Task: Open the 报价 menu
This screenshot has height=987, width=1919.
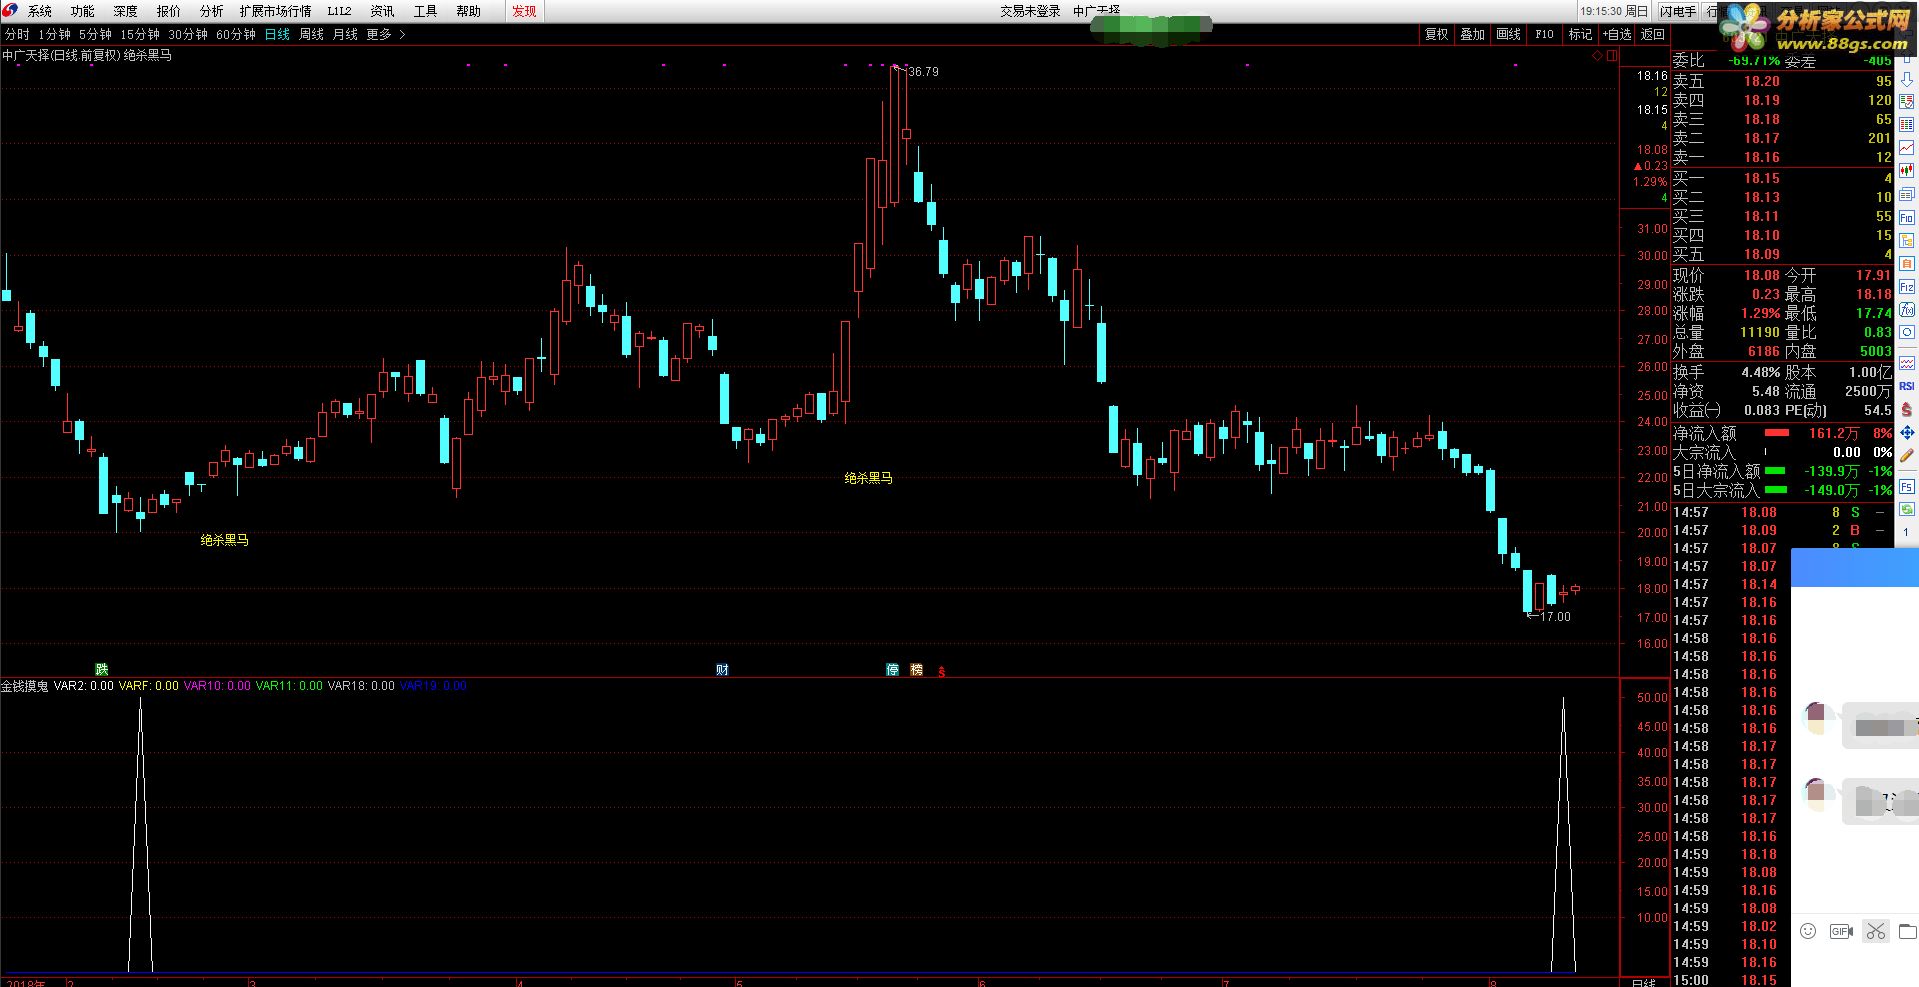Action: tap(169, 11)
